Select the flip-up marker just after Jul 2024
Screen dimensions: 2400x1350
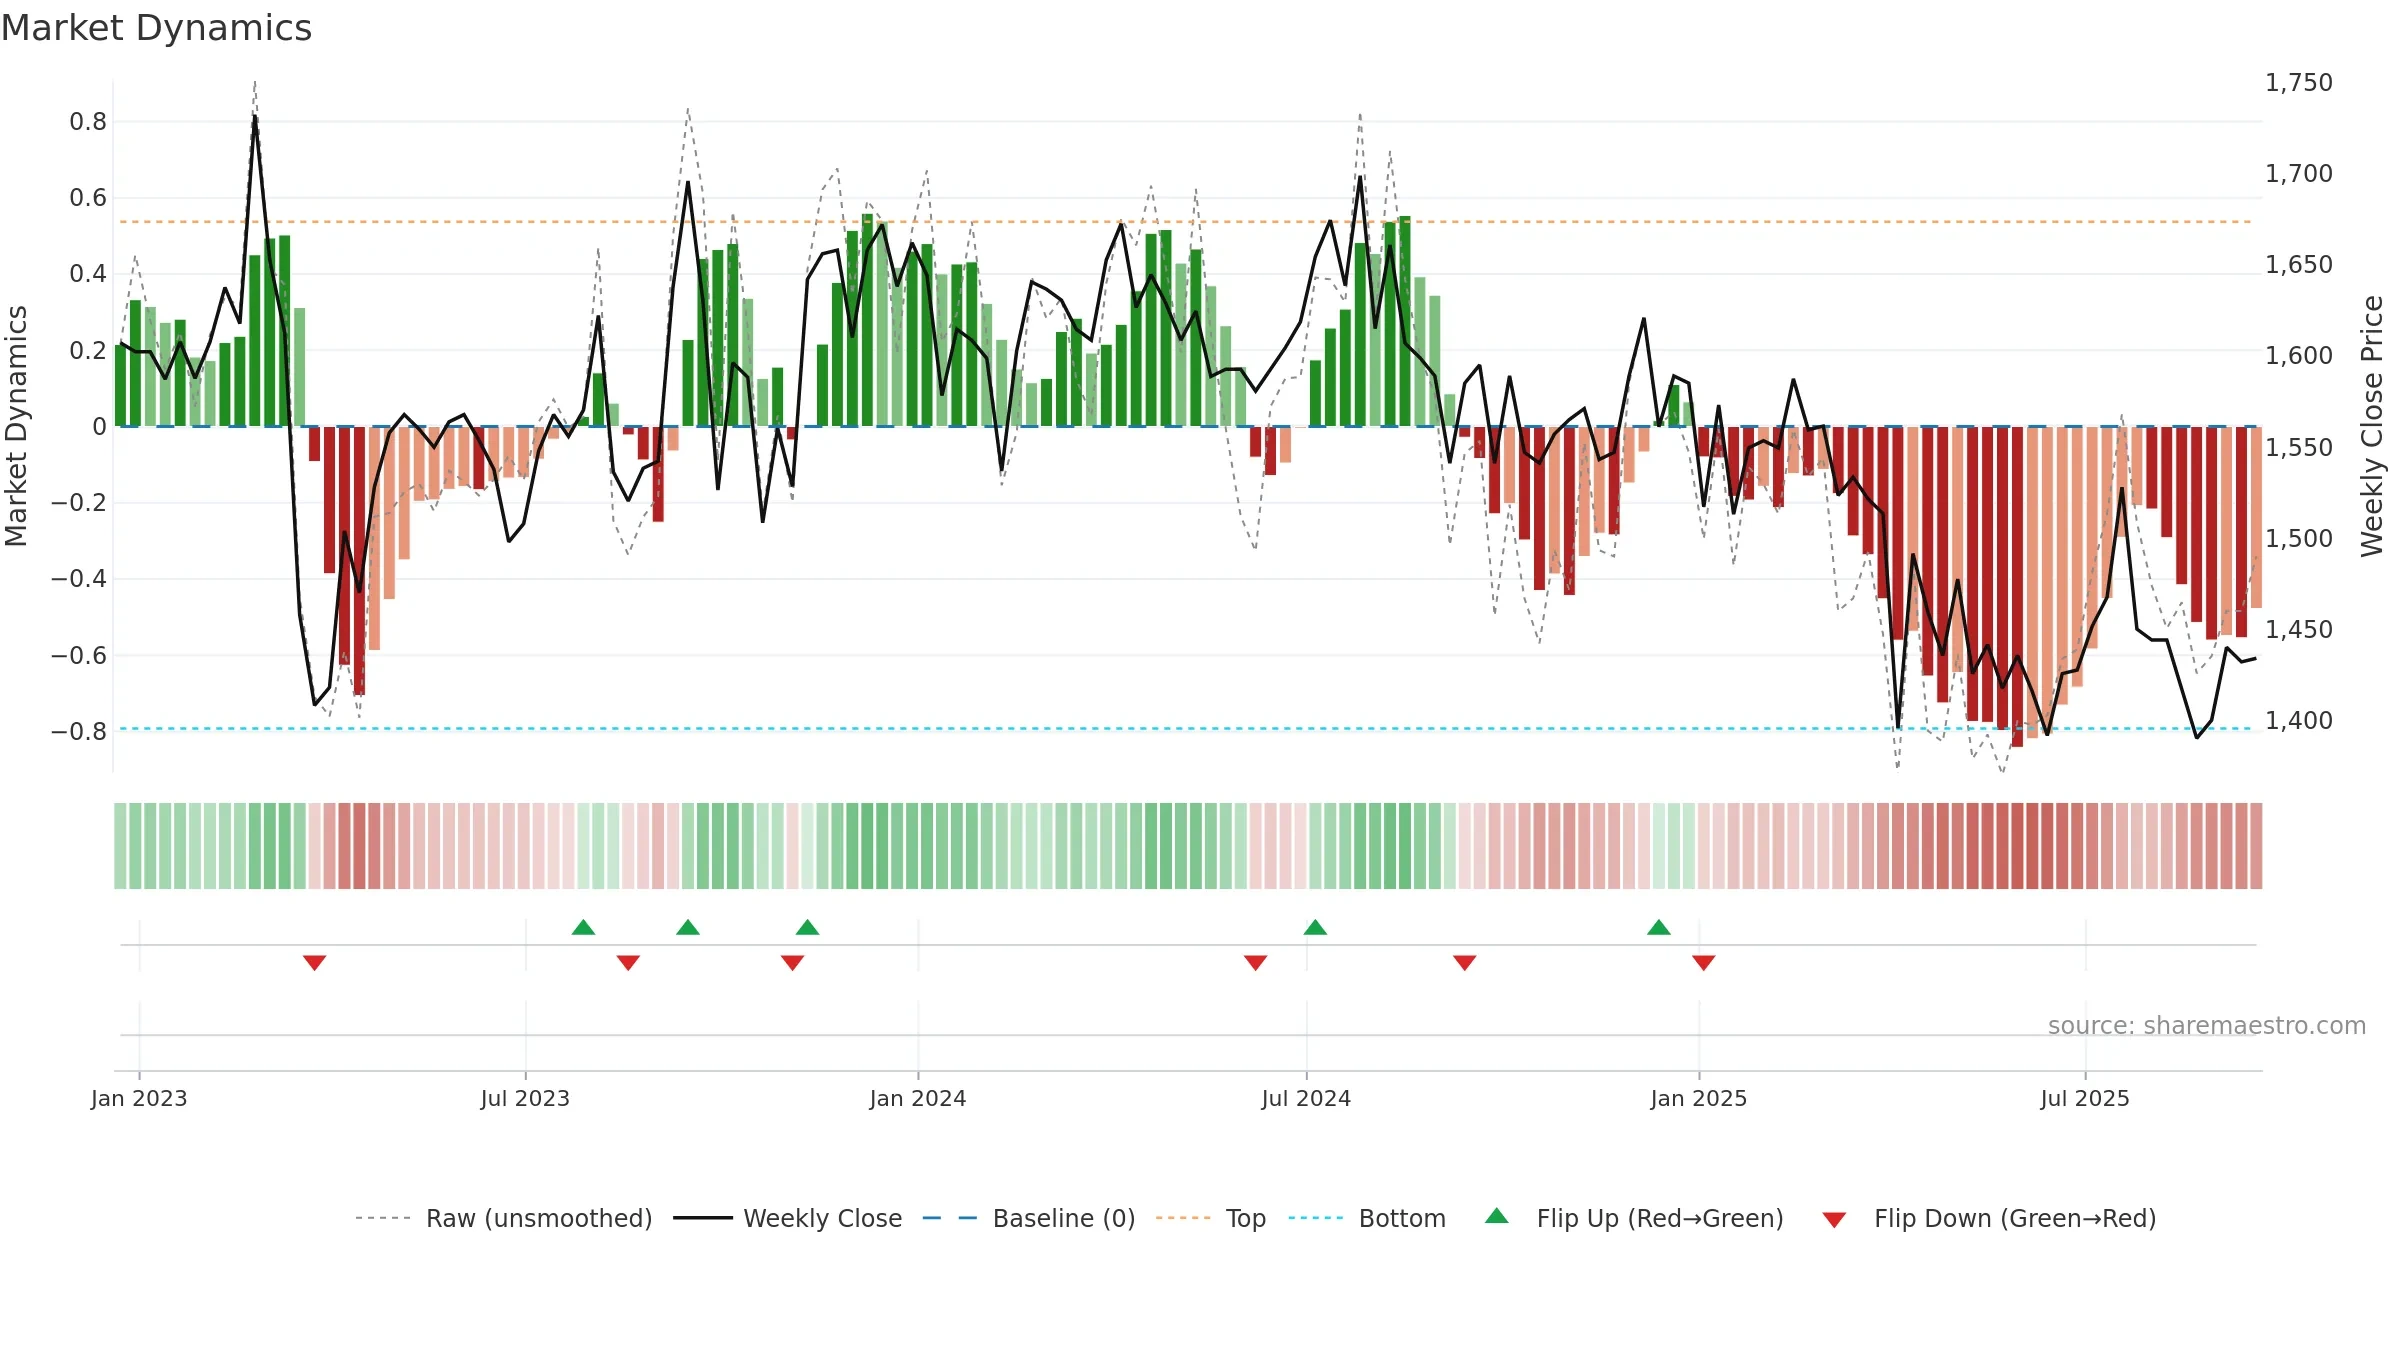click(x=1315, y=927)
